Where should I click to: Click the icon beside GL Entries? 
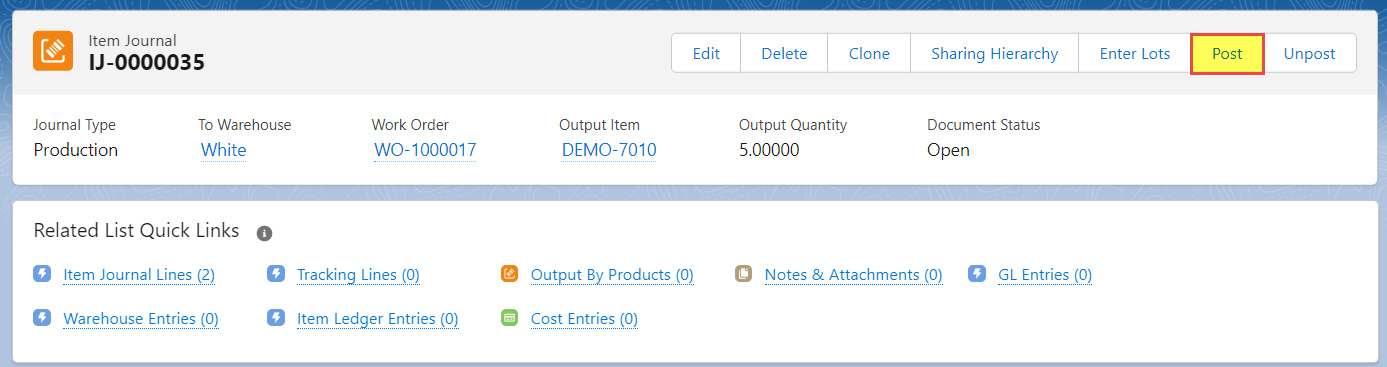978,273
